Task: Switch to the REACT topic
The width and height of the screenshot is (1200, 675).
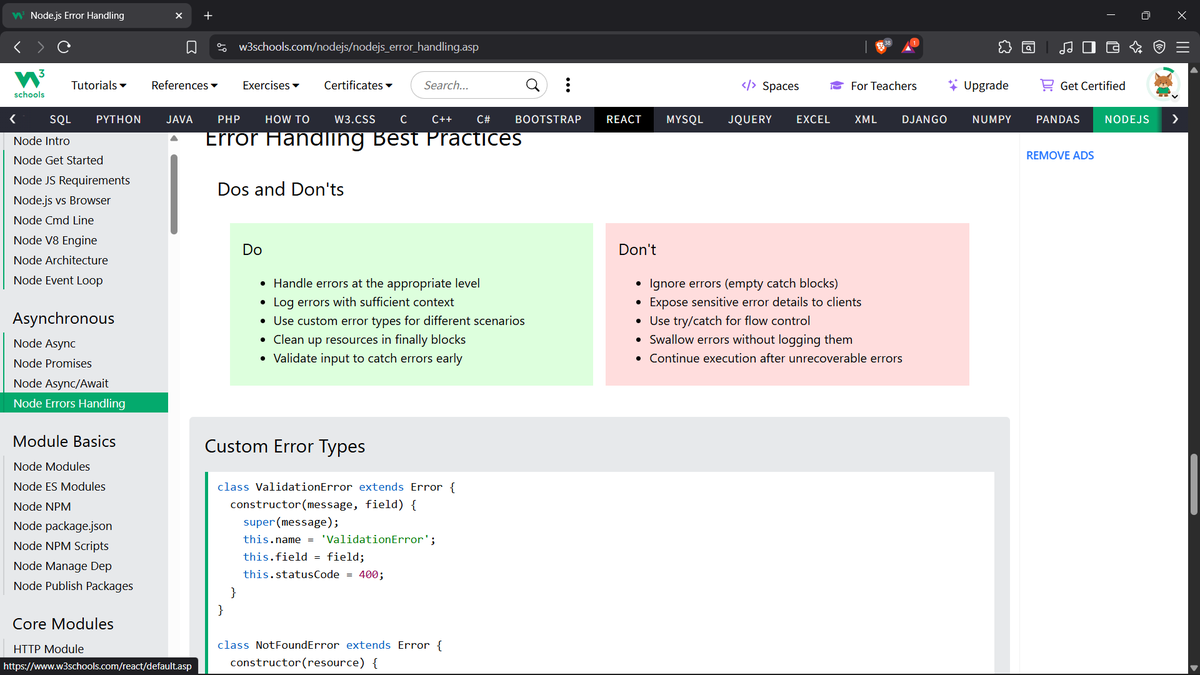Action: 624,119
